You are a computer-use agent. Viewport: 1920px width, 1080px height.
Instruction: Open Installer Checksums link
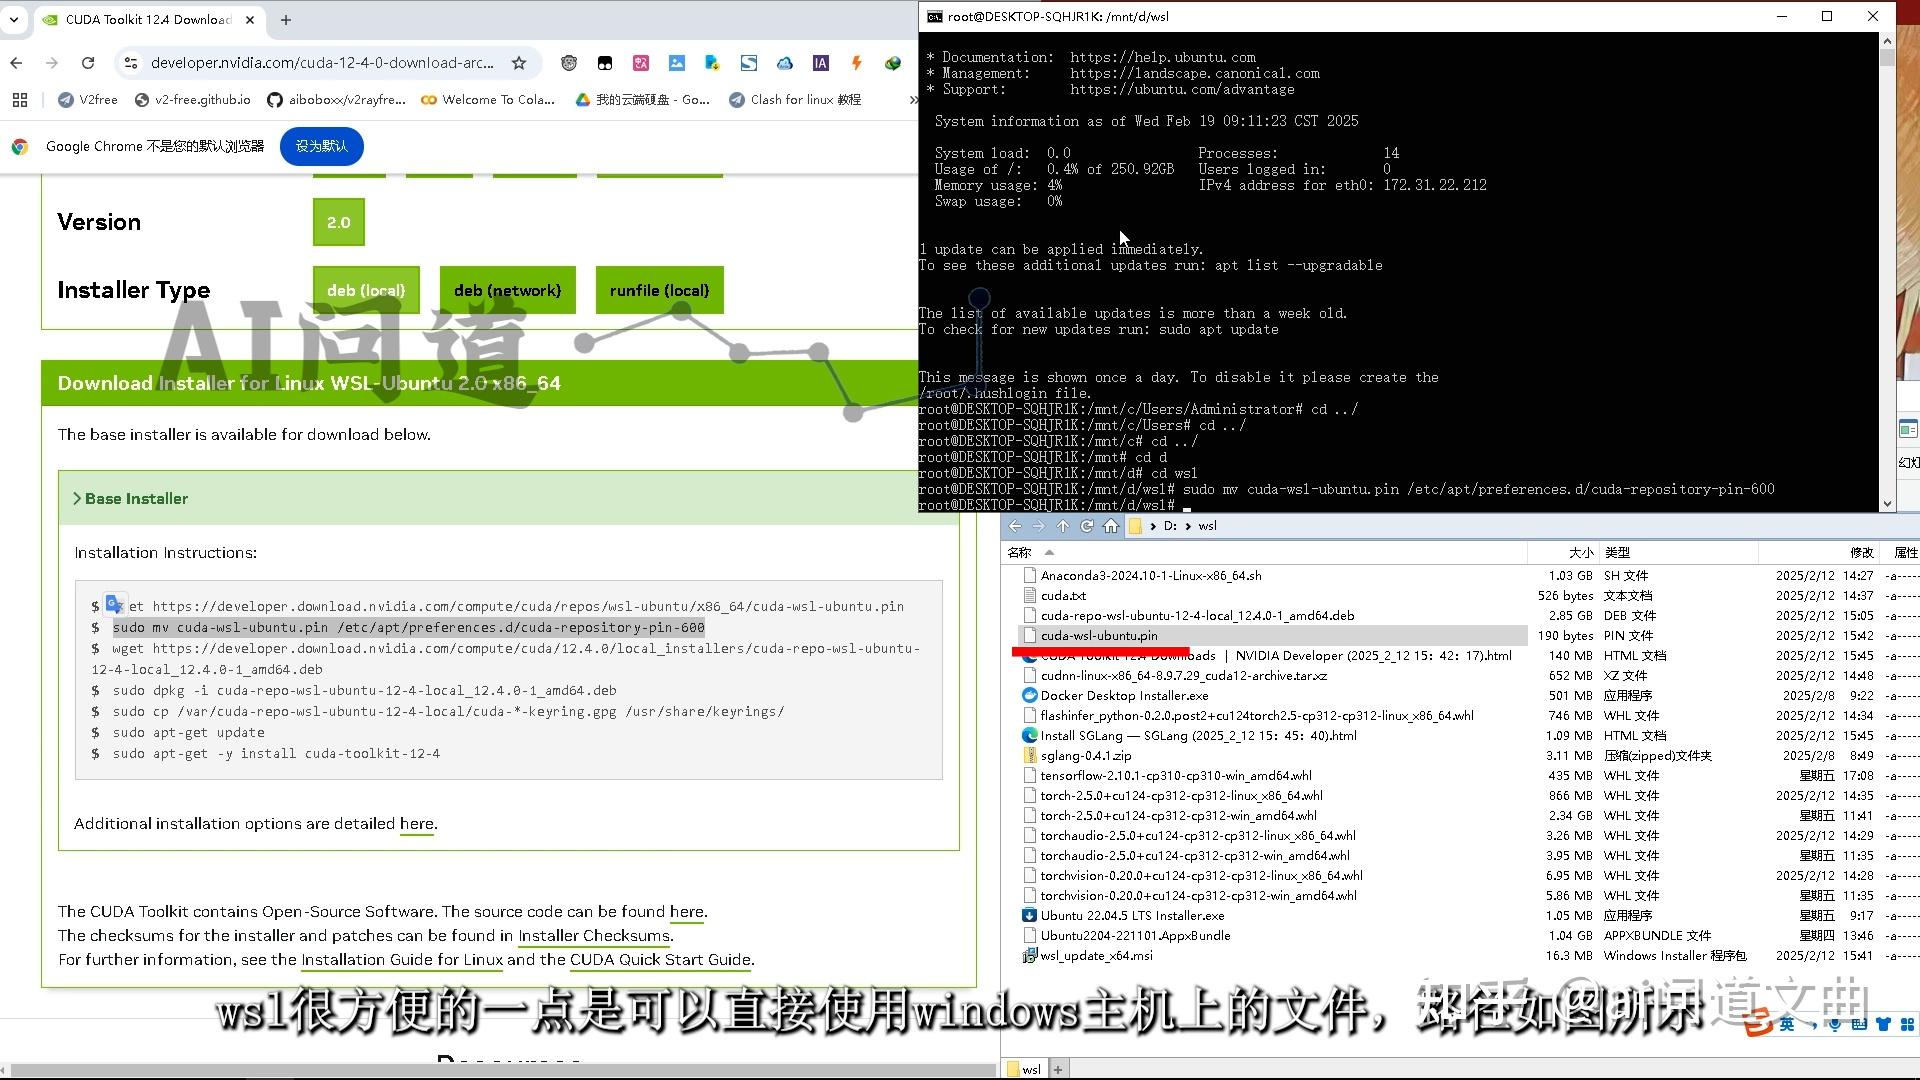coord(594,936)
